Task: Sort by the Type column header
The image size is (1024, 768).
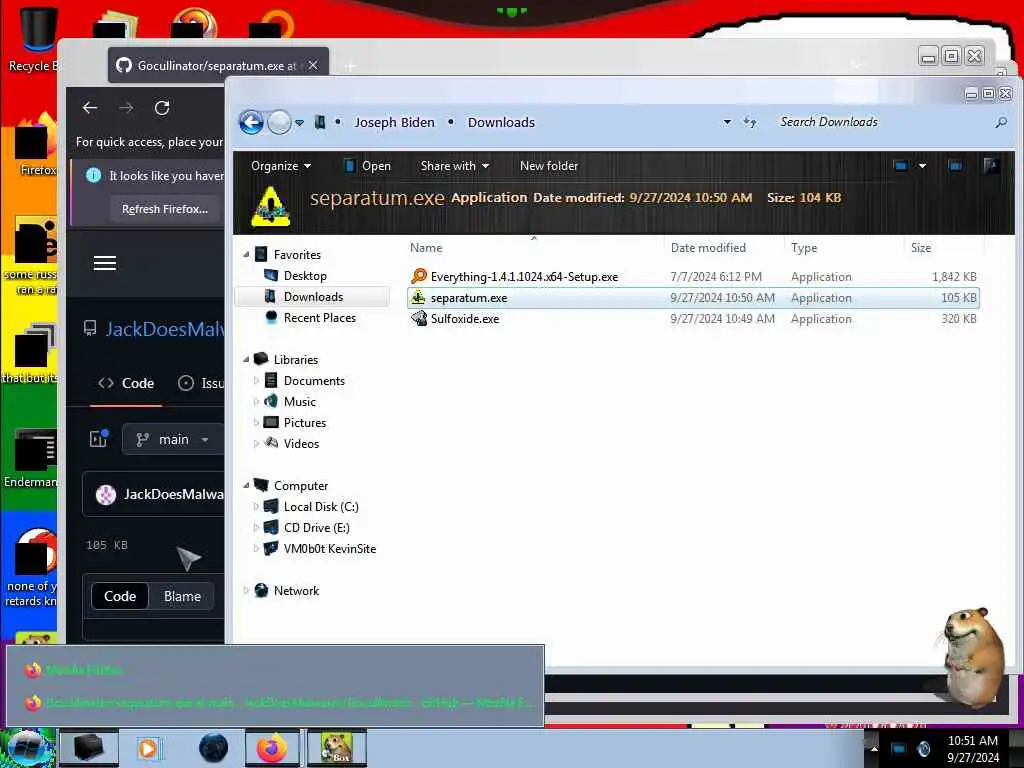Action: [x=804, y=248]
